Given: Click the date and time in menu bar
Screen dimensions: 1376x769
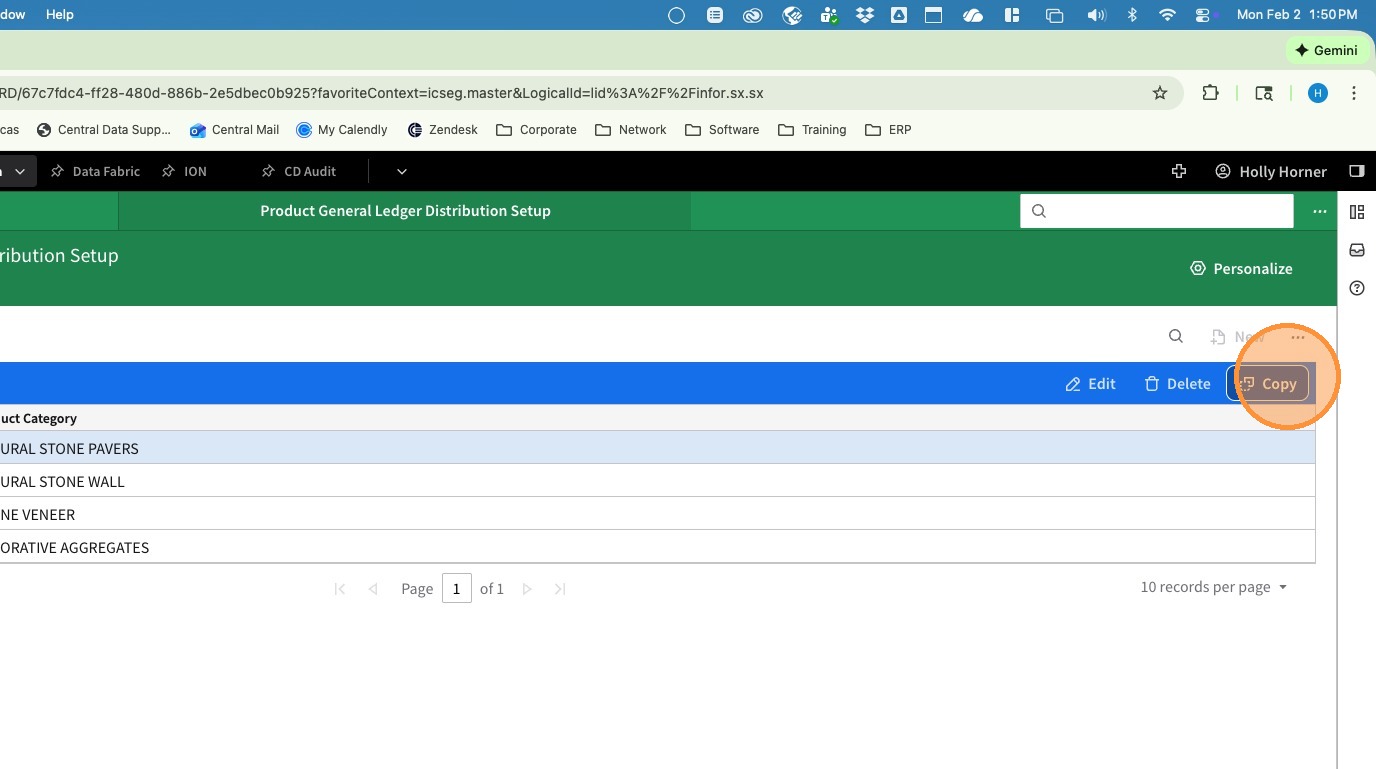Looking at the screenshot, I should 1297,15.
